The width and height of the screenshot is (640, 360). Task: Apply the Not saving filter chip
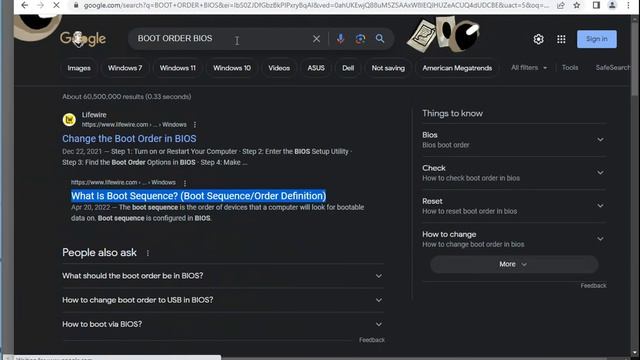pos(388,68)
